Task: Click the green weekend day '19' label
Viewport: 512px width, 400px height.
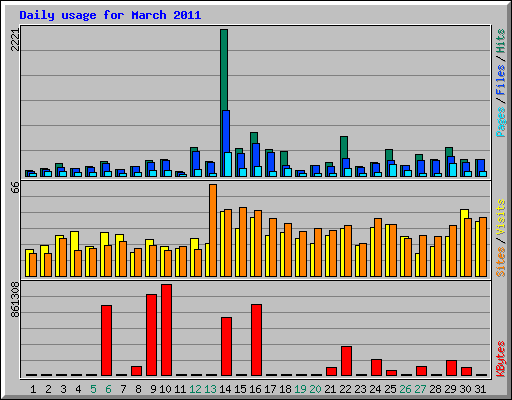Action: (300, 389)
